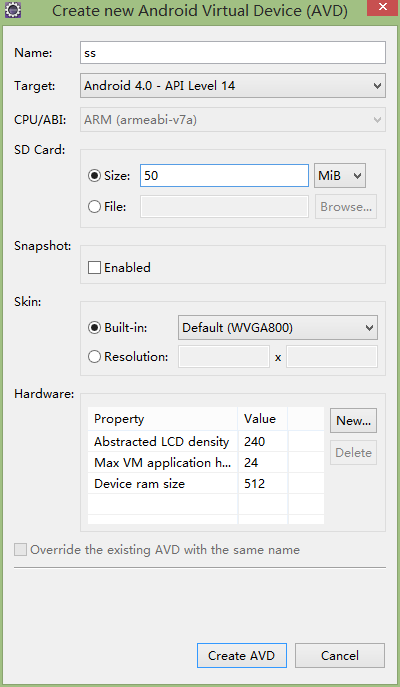Click the Resolution height field
This screenshot has width=400, height=687.
point(332,357)
